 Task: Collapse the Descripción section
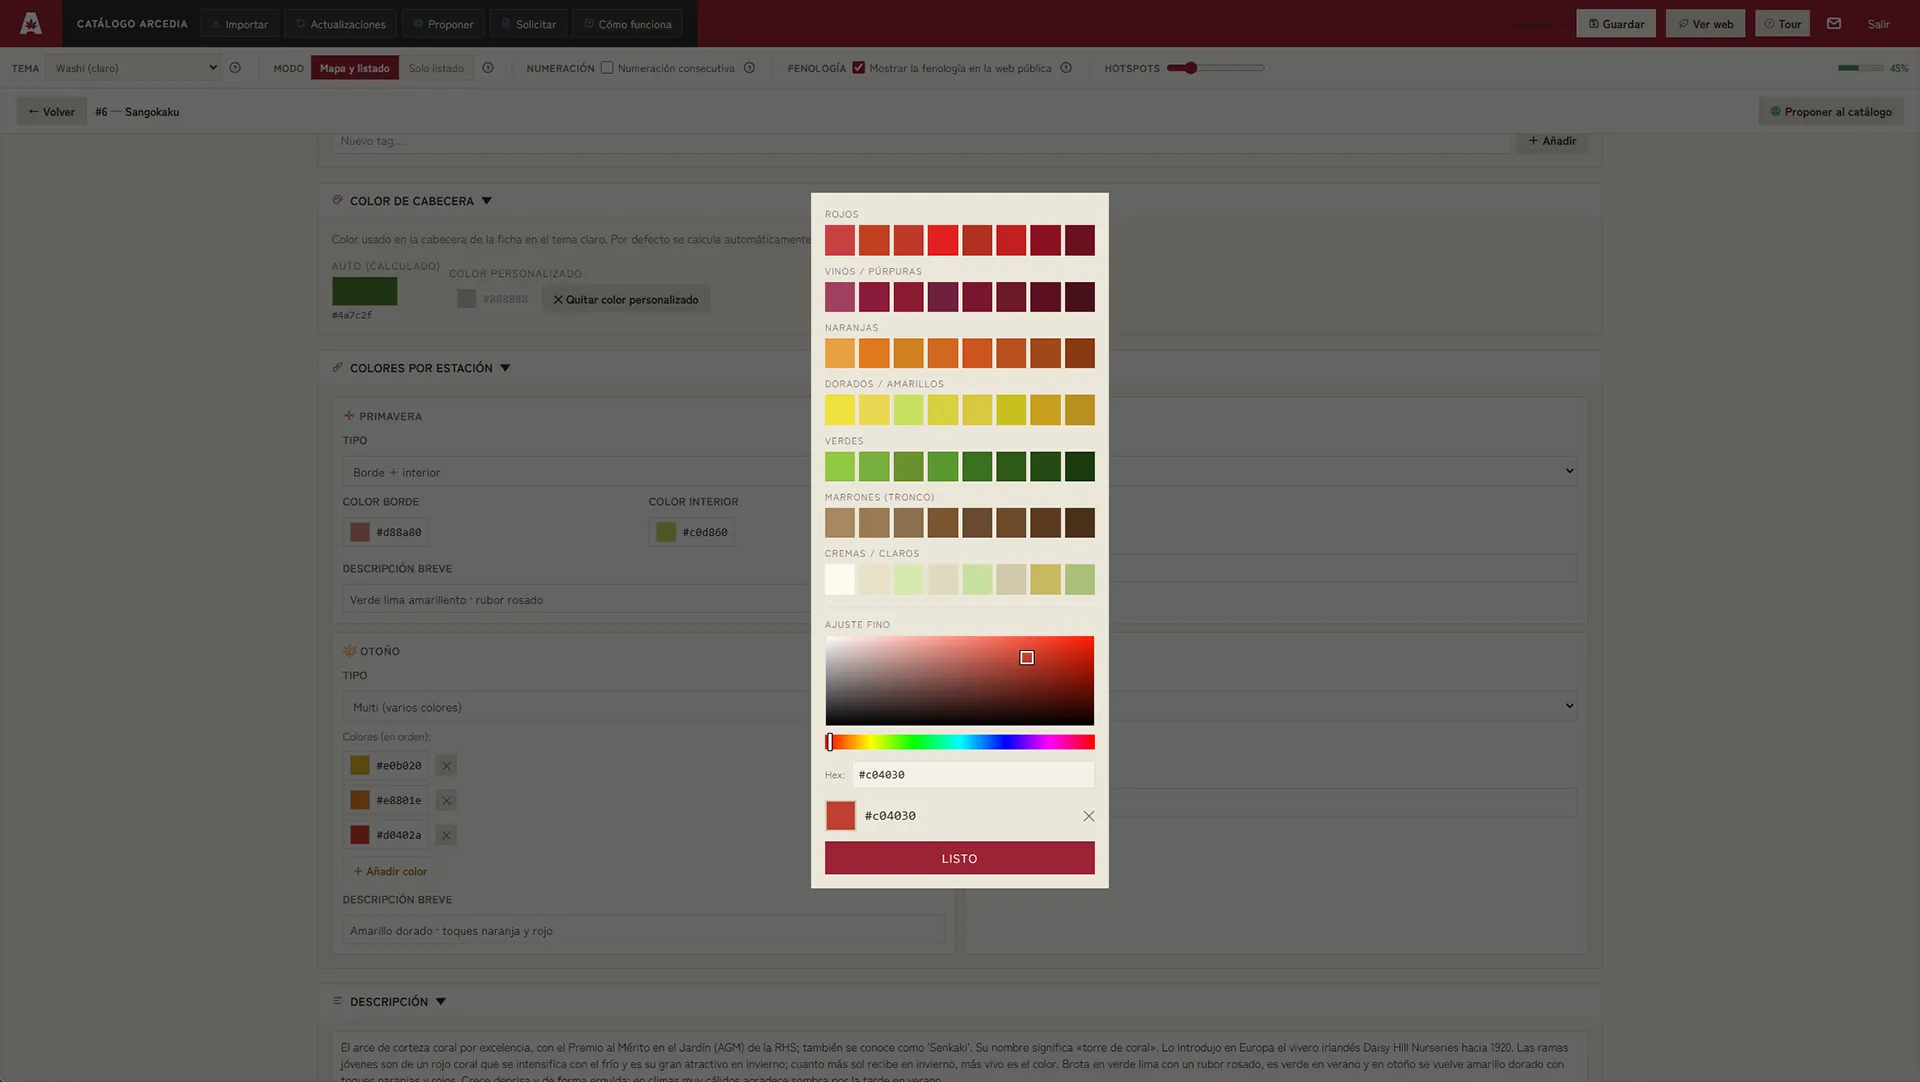point(441,1001)
